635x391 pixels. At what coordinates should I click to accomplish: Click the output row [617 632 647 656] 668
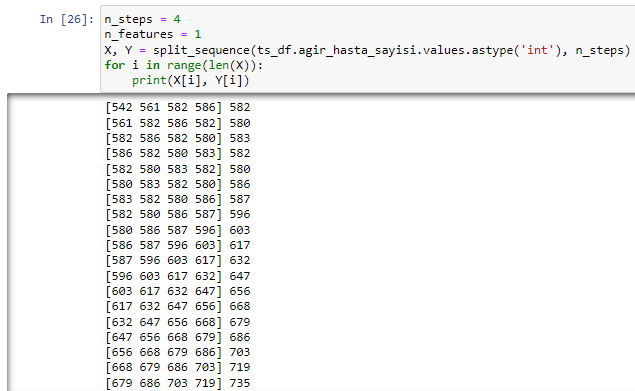pos(178,306)
